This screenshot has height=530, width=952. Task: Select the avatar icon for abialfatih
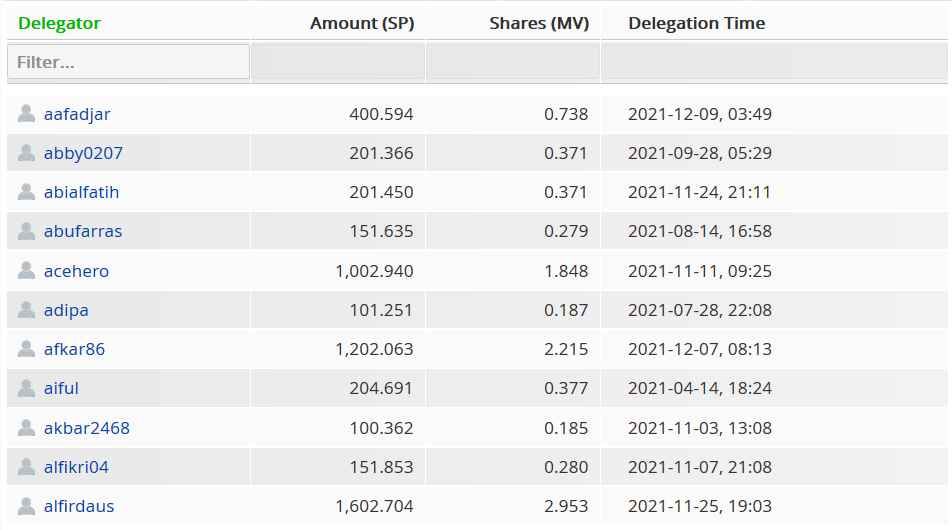coord(26,192)
